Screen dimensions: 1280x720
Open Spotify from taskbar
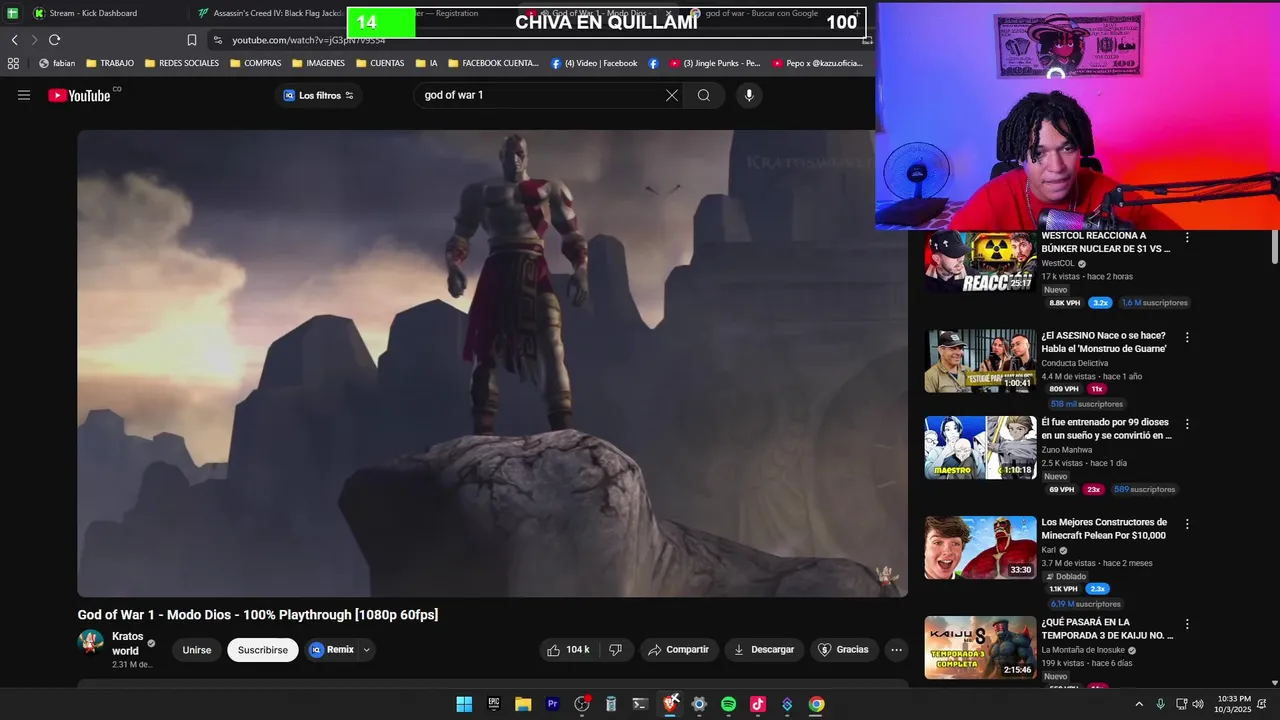coord(728,704)
